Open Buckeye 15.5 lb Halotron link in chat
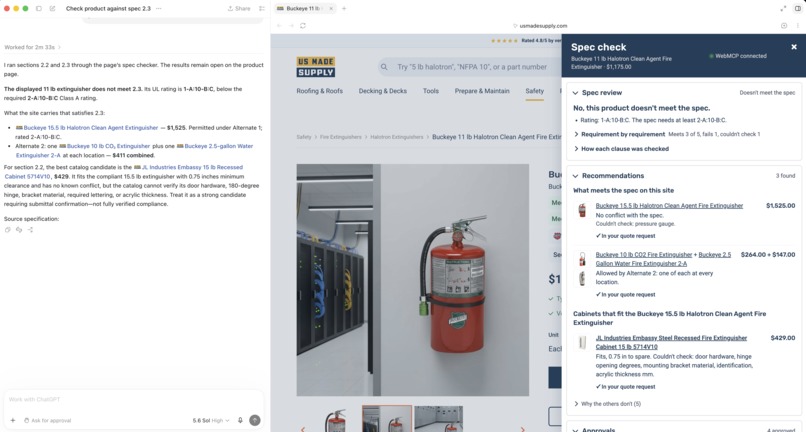Screen dimensions: 806x432 pos(90,128)
